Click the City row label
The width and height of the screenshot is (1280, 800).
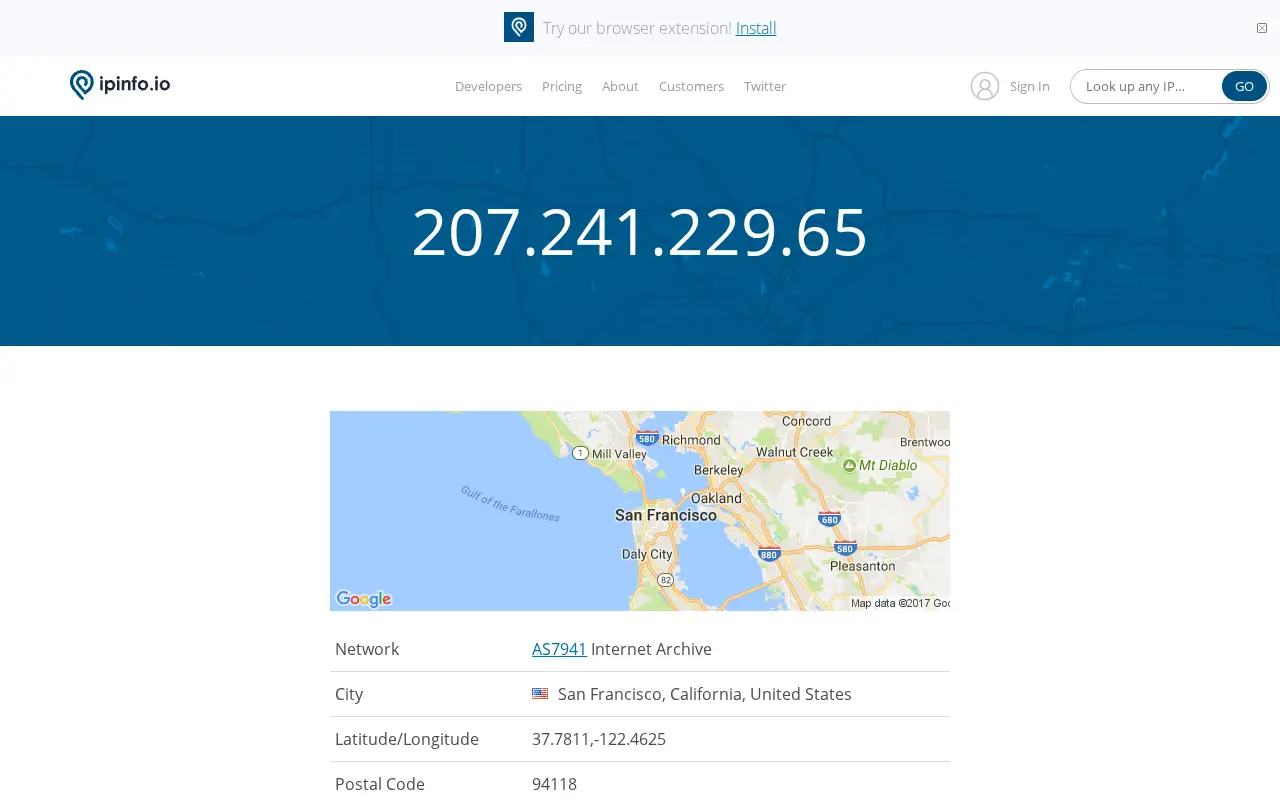coord(349,694)
